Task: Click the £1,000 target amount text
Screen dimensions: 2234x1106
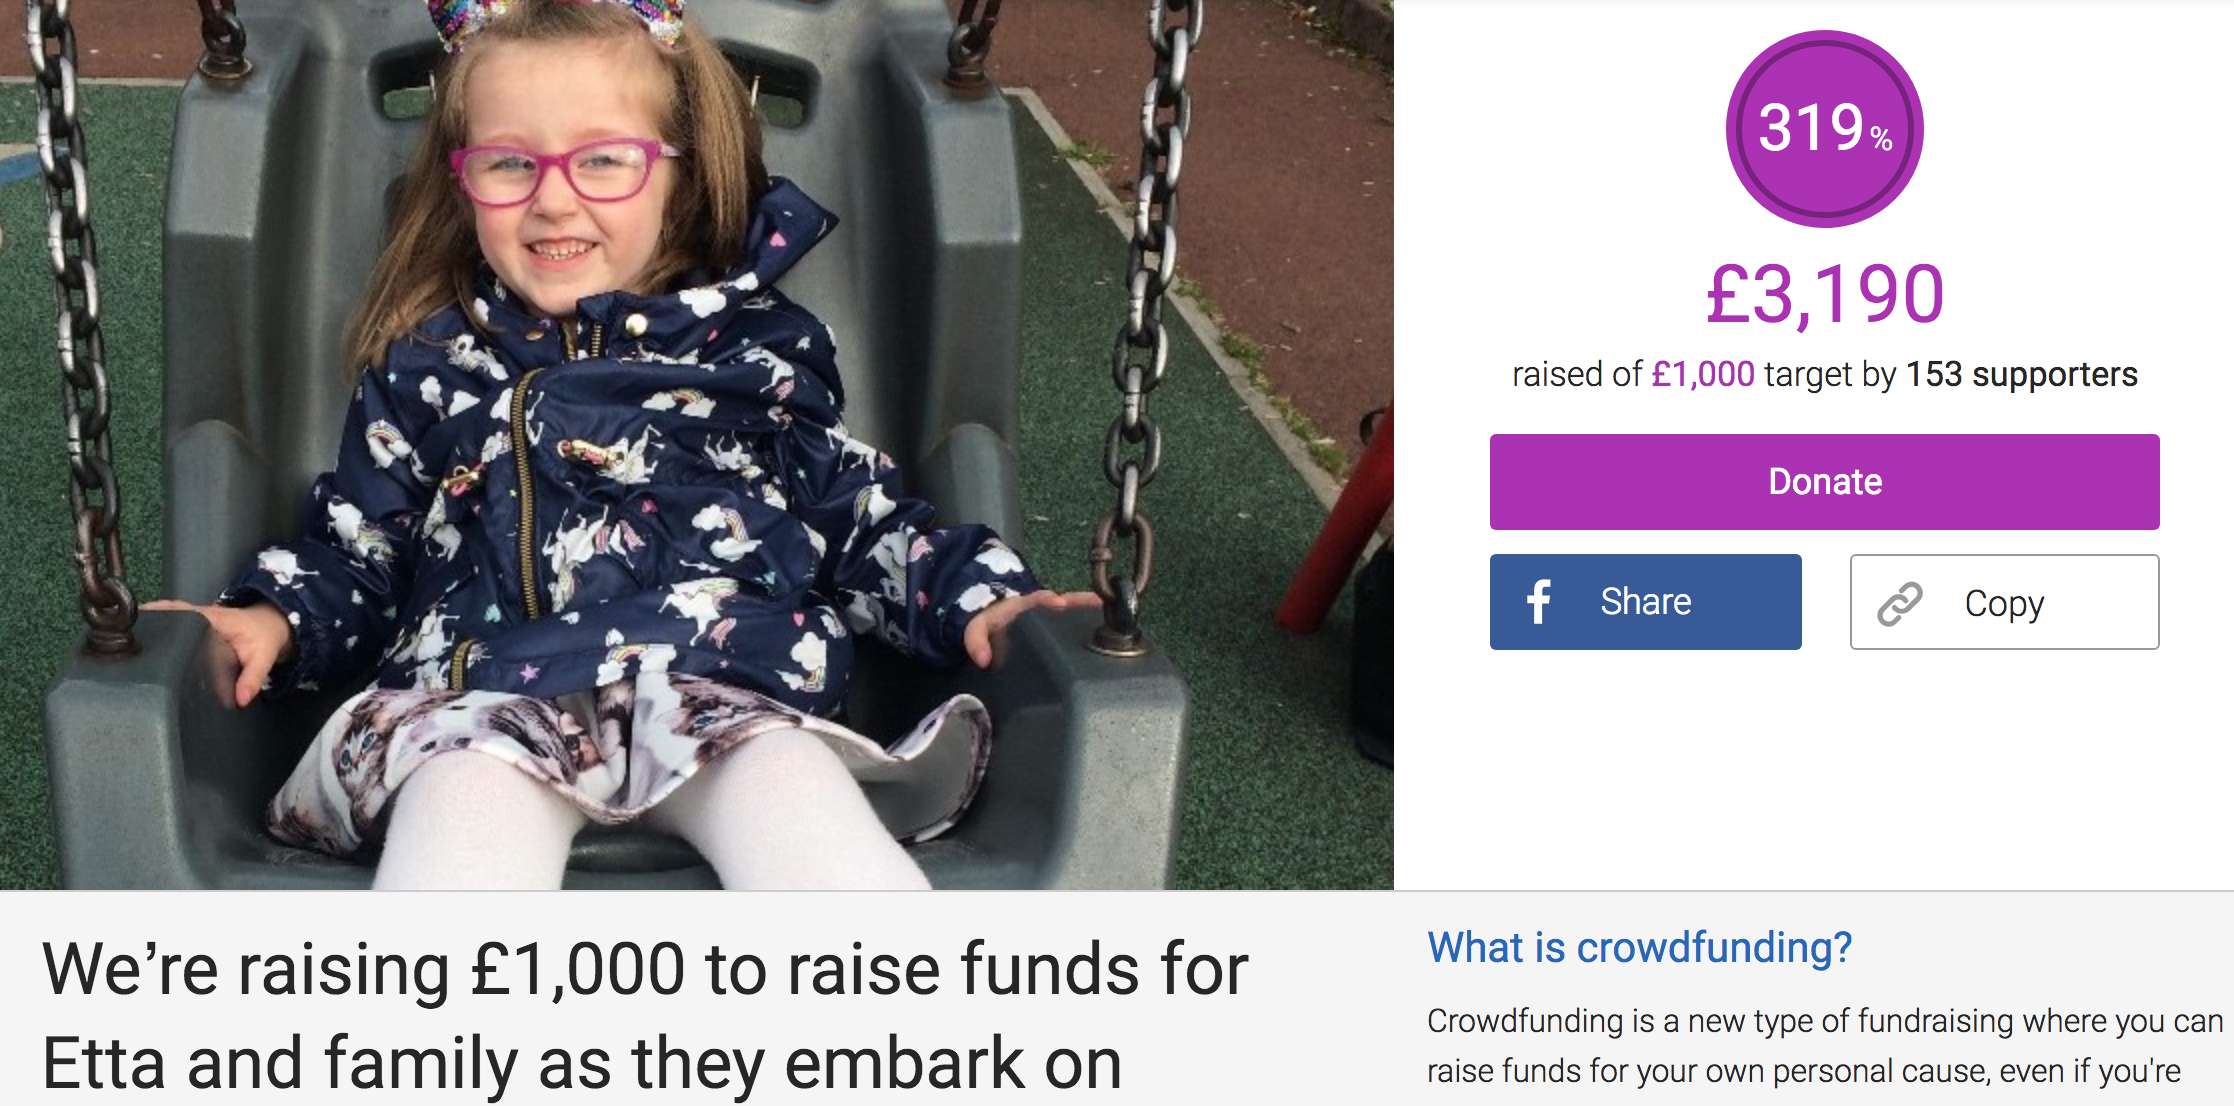Action: 1703,374
